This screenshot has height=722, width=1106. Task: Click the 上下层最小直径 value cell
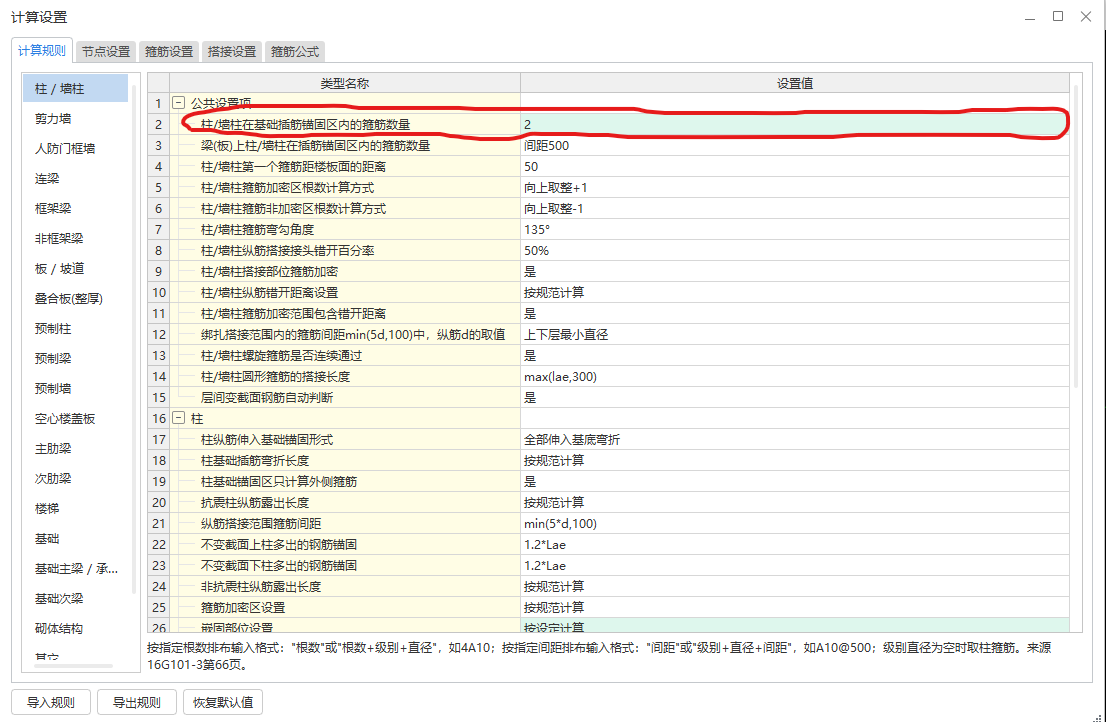(x=795, y=334)
